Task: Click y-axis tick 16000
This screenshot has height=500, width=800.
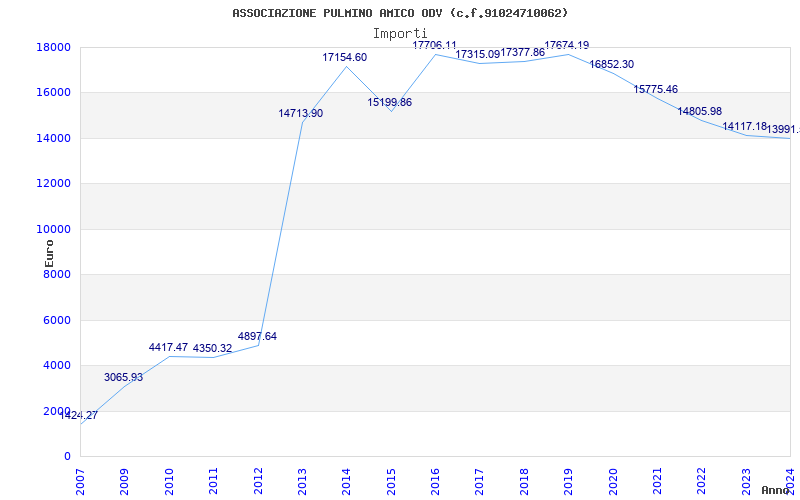Action: coord(53,93)
